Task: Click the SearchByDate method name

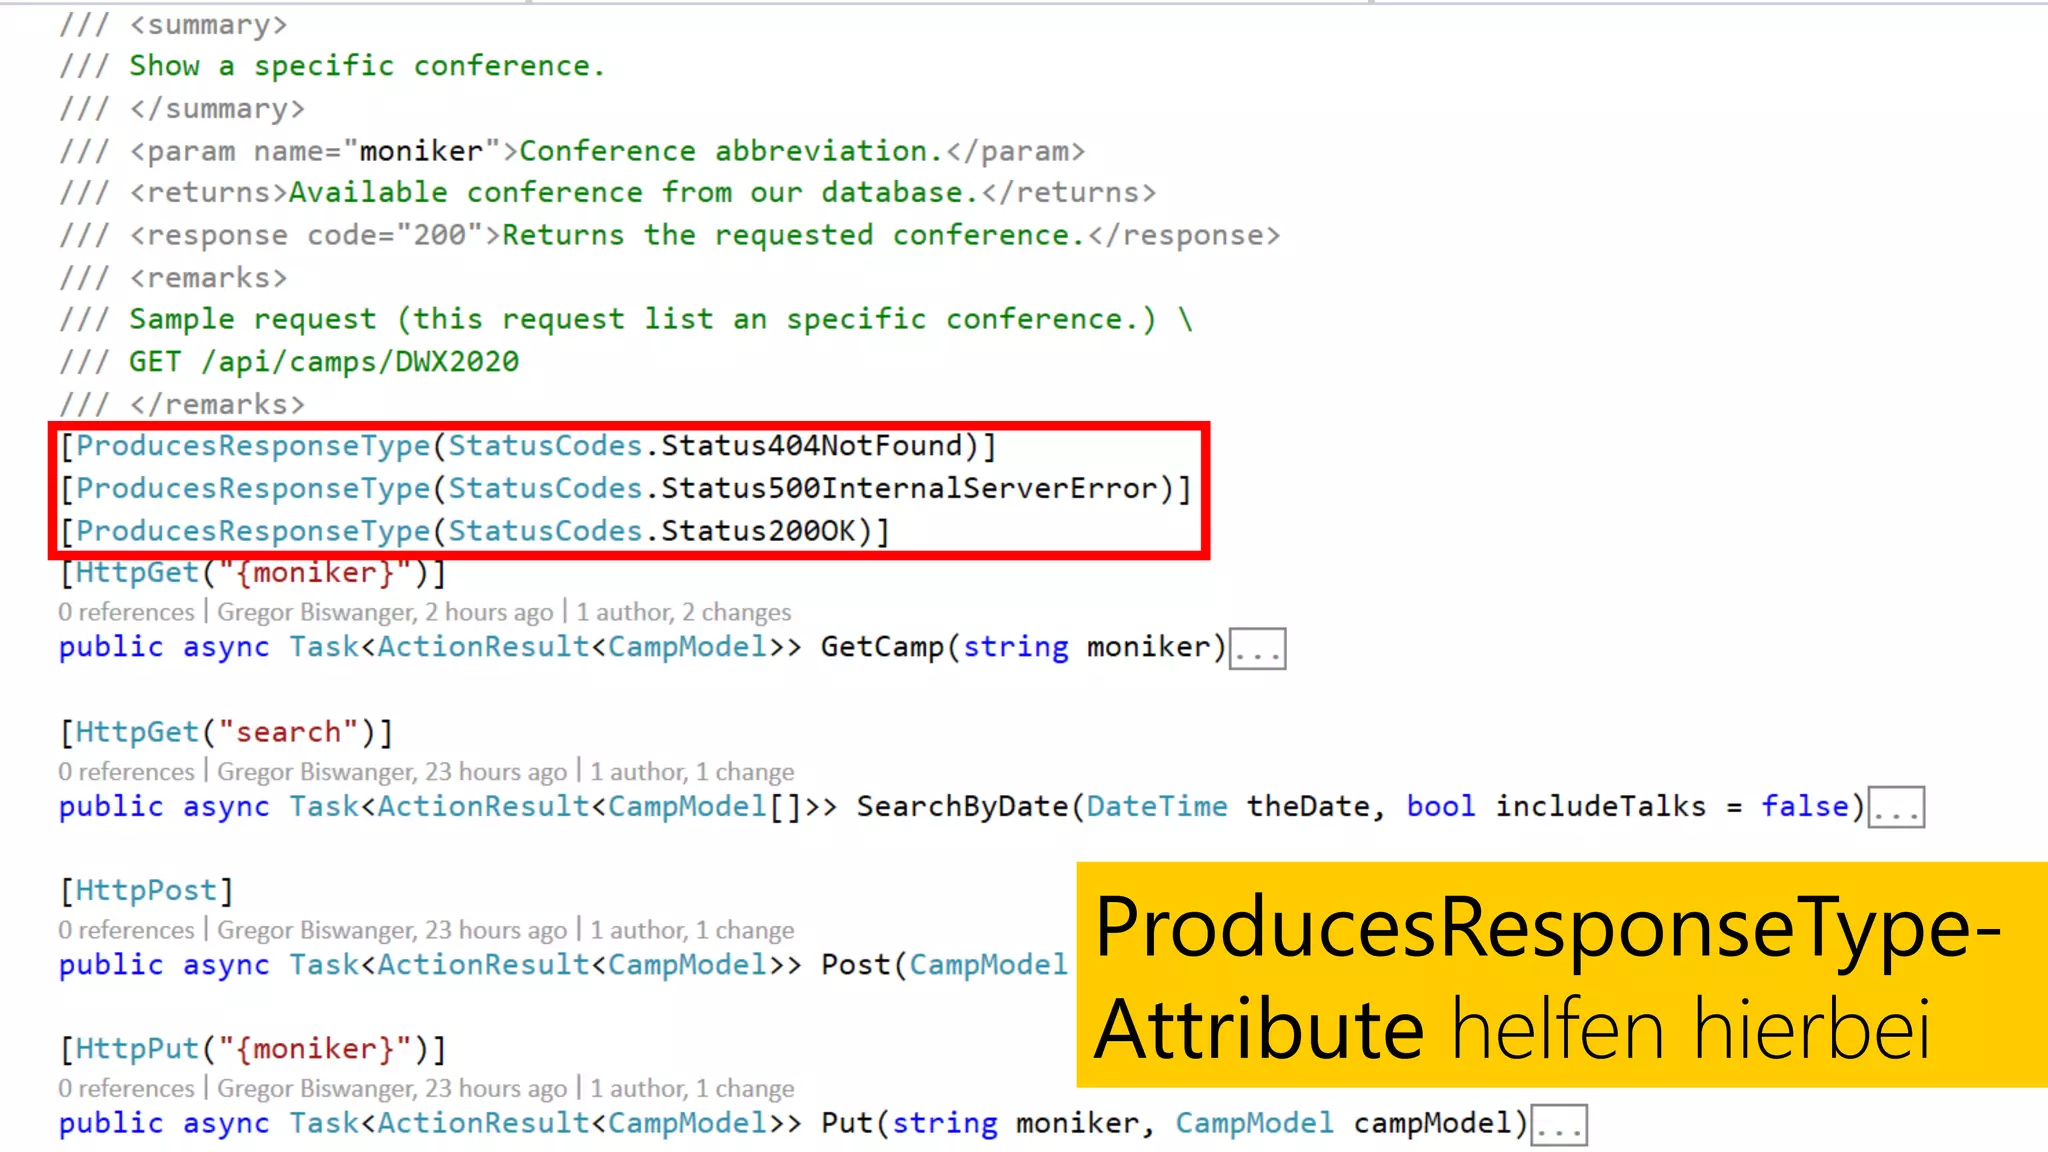Action: pyautogui.click(x=964, y=807)
